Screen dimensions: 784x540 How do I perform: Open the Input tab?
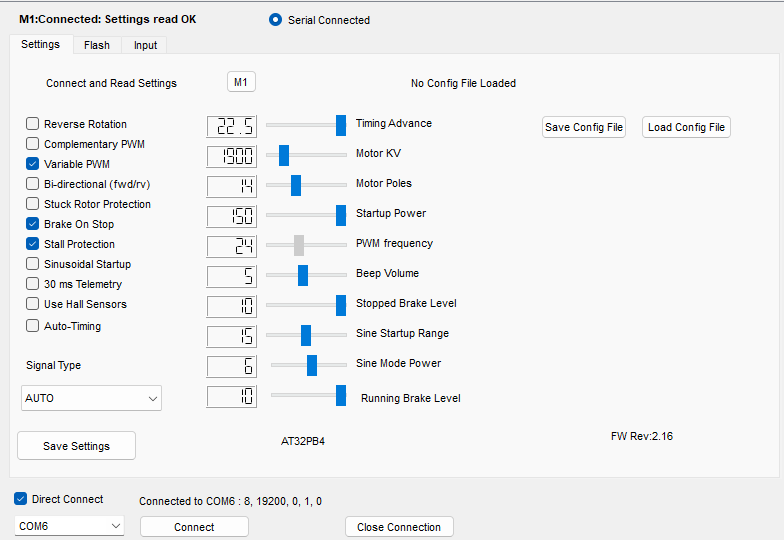[145, 45]
